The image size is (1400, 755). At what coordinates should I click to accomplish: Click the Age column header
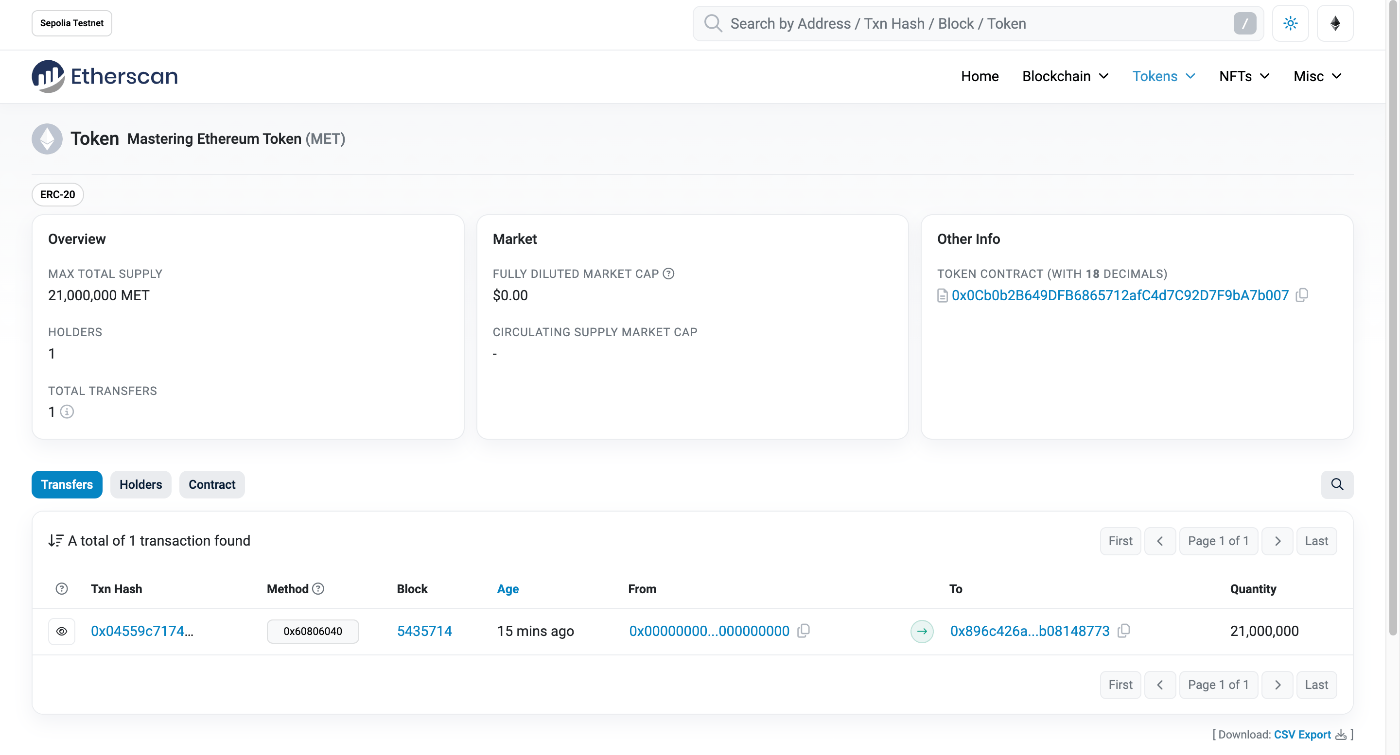pos(508,589)
